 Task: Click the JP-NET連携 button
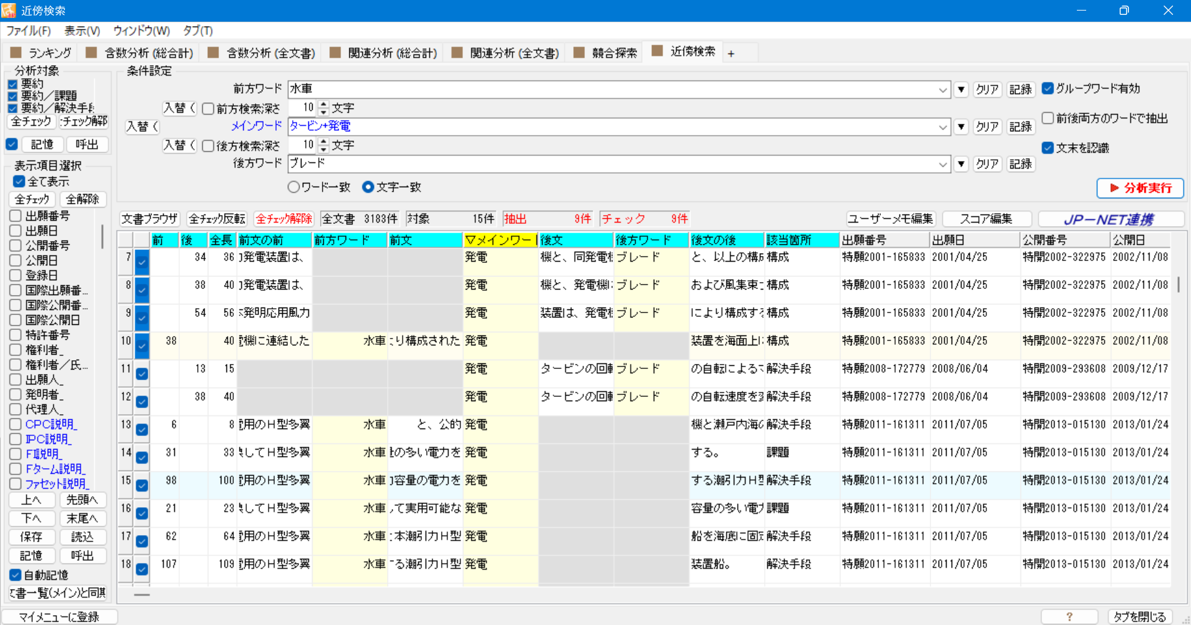(1110, 219)
